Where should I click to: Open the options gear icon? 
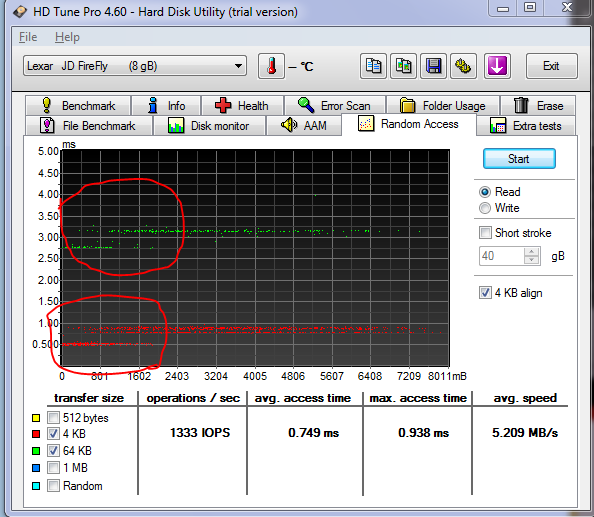463,66
